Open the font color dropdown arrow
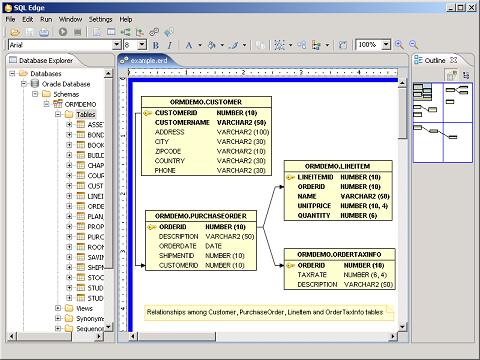The image size is (480, 360). tap(200, 45)
